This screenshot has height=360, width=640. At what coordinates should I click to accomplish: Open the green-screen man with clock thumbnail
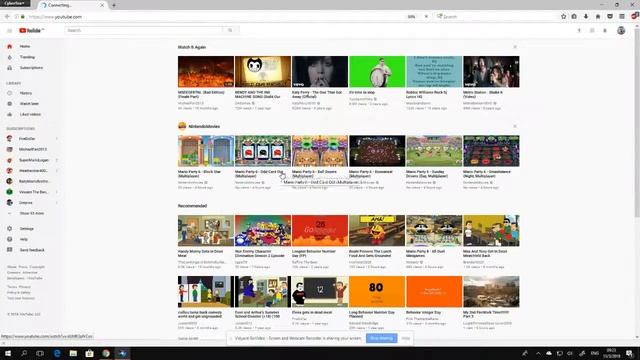[x=377, y=71]
